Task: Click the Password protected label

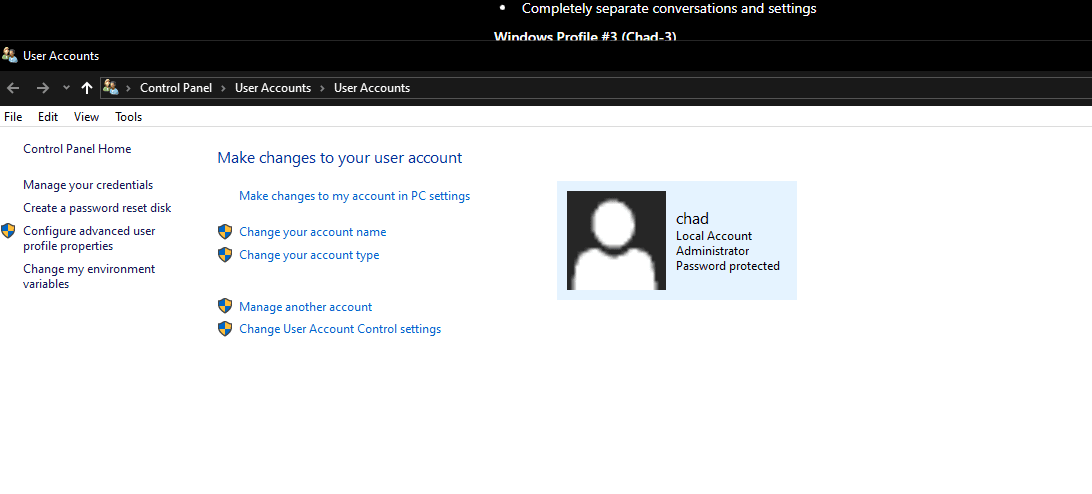Action: [728, 266]
